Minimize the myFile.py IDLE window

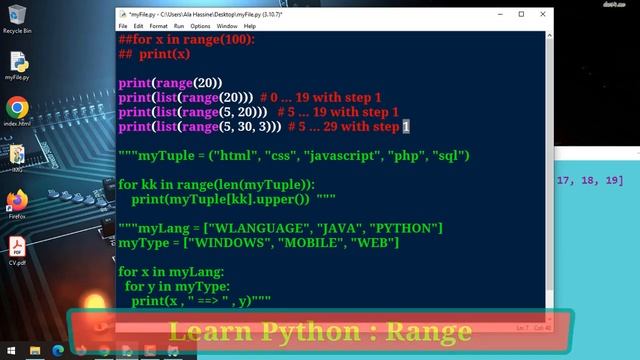click(x=500, y=14)
